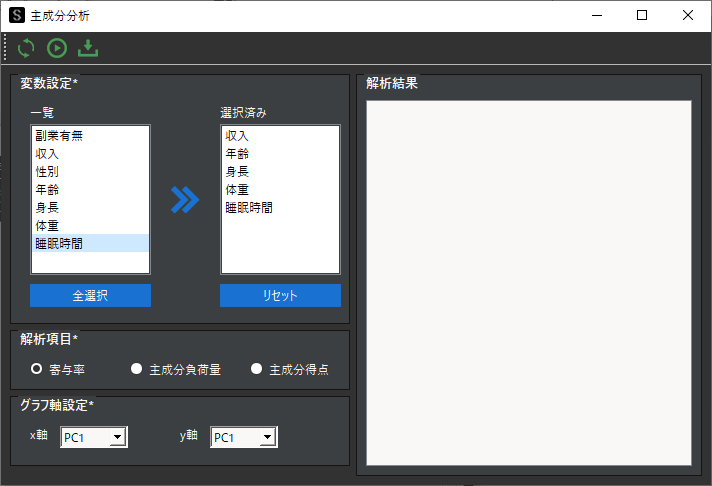Minimize the 主成分分析 window
Viewport: 712px width, 486px height.
point(597,15)
